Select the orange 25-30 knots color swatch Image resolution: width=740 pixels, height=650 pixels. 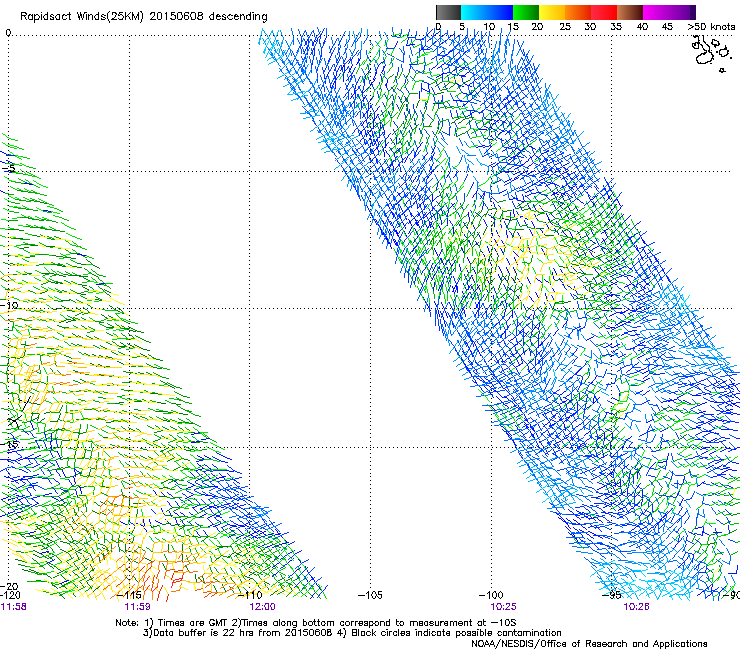578,12
